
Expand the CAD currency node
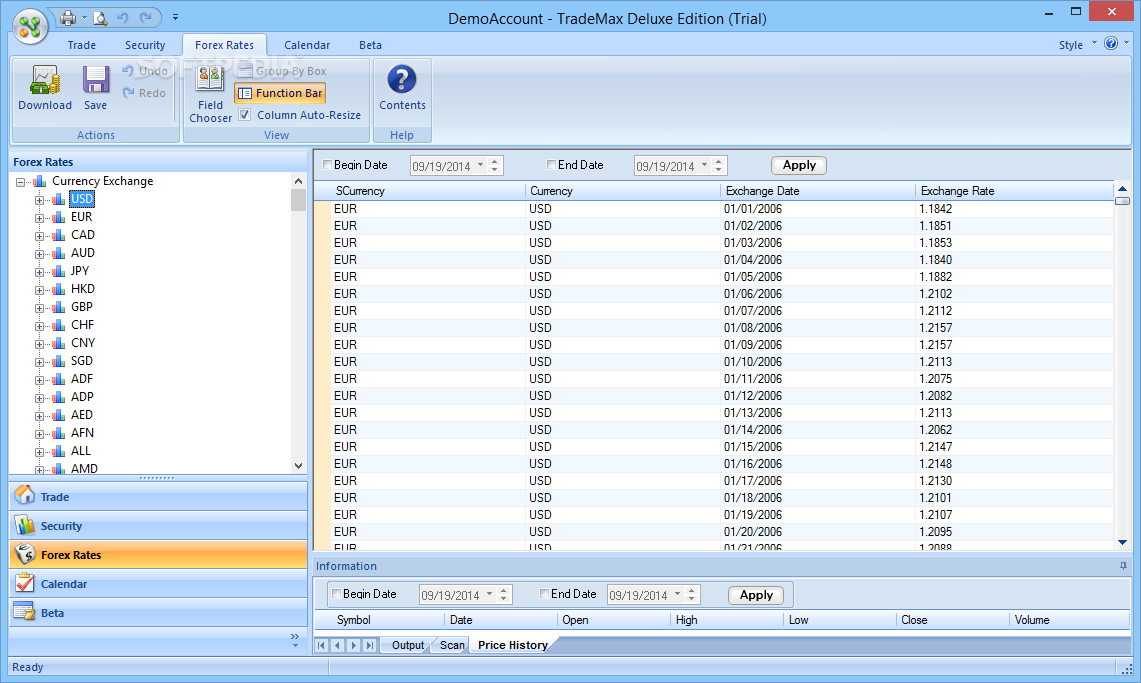[x=40, y=236]
